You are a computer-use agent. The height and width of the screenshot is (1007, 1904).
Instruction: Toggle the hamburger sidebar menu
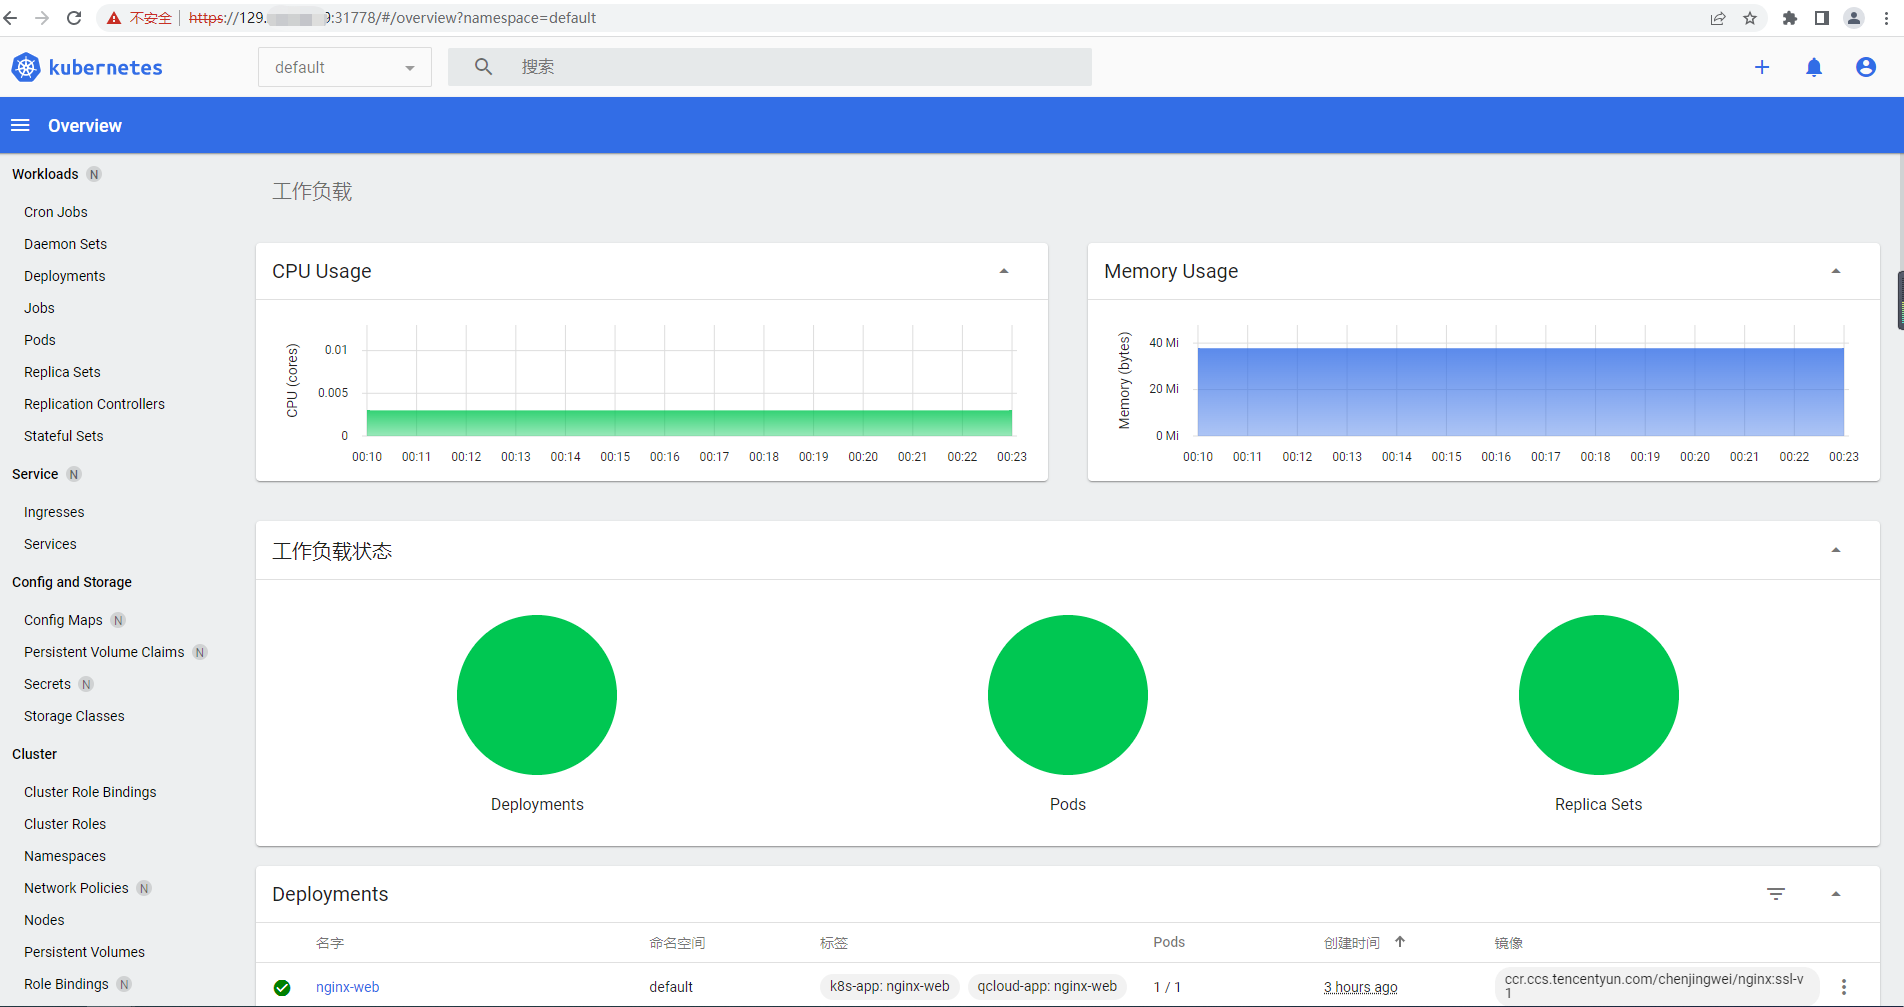(20, 125)
